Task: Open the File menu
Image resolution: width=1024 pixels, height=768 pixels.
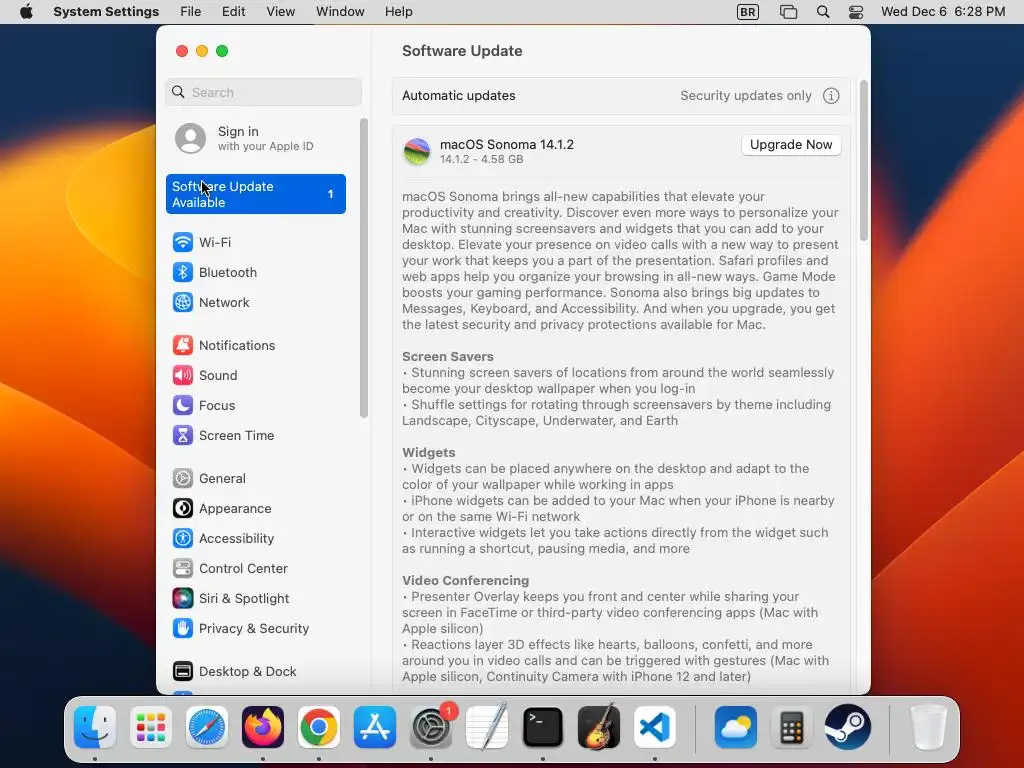Action: 191,12
